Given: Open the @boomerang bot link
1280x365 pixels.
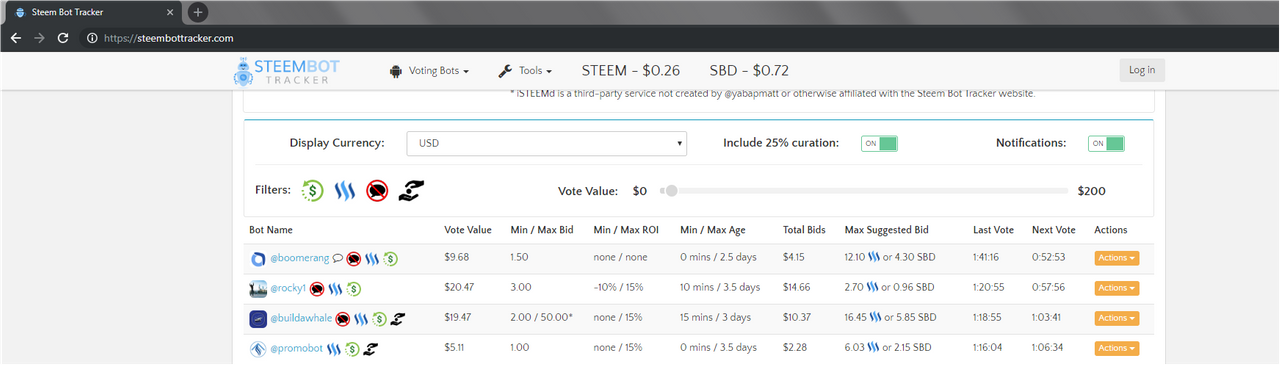Looking at the screenshot, I should click(x=300, y=259).
